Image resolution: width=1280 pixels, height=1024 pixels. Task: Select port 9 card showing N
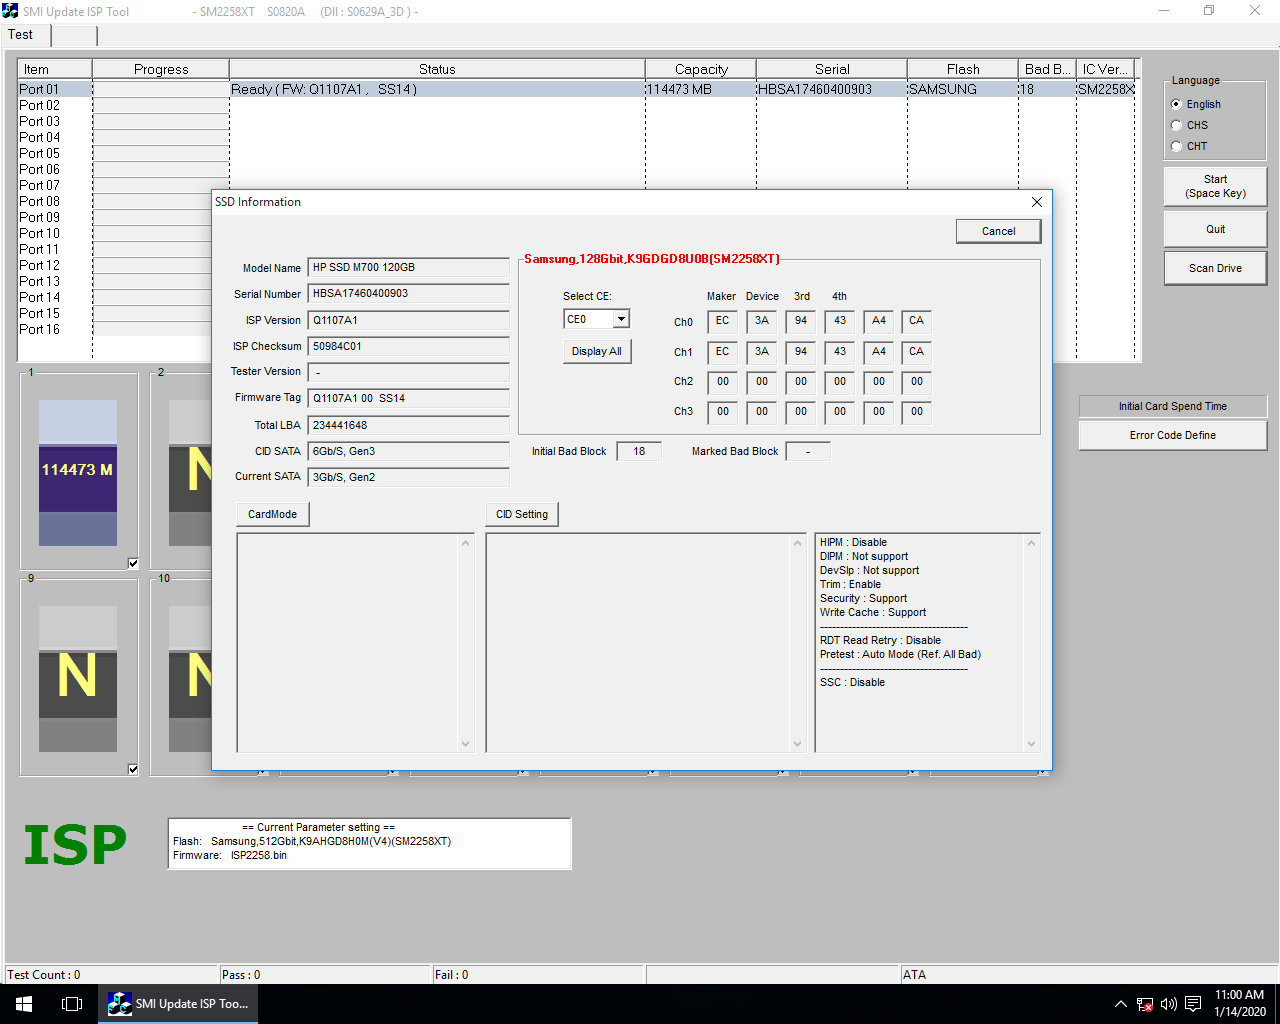coord(78,679)
